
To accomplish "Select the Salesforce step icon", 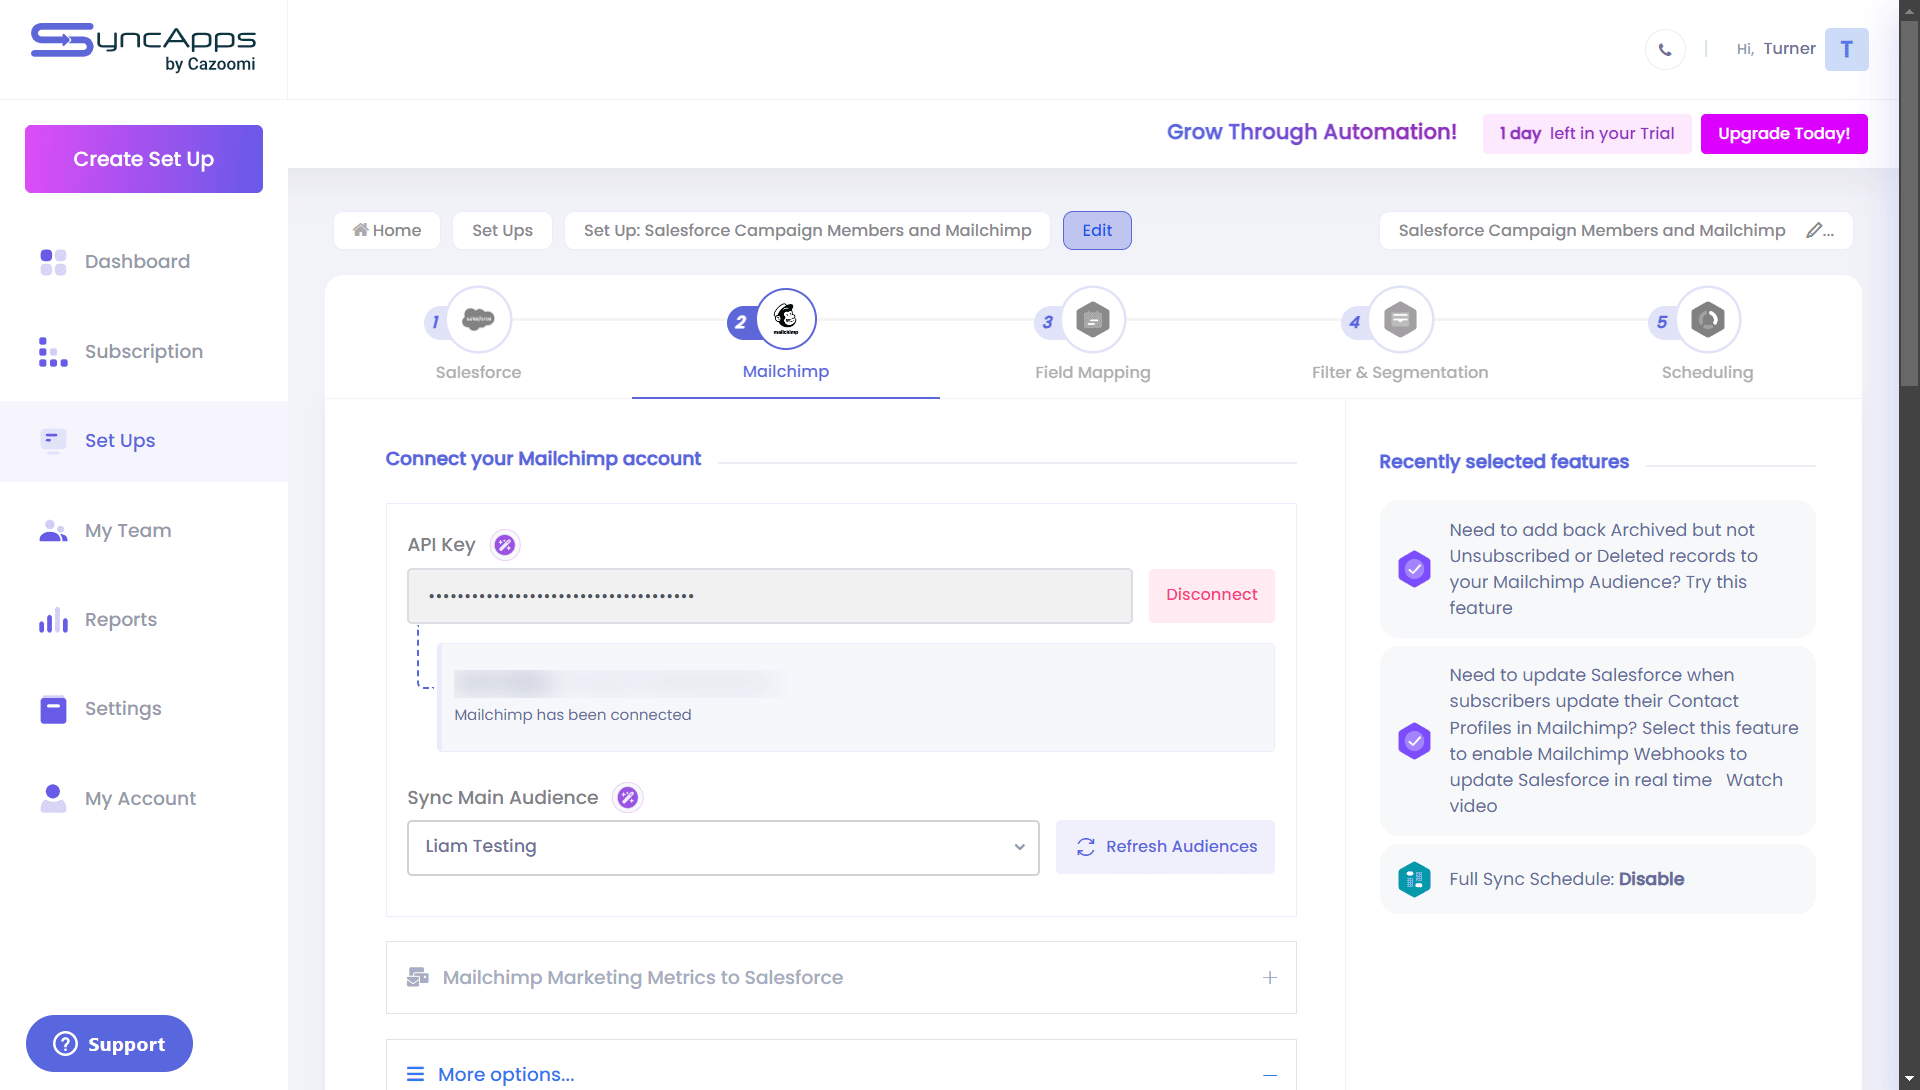I will [478, 320].
